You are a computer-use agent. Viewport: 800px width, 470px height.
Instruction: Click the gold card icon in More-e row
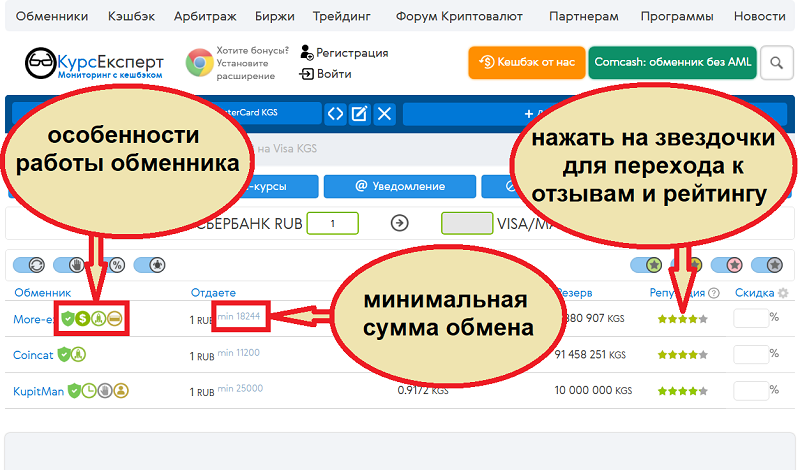115,319
